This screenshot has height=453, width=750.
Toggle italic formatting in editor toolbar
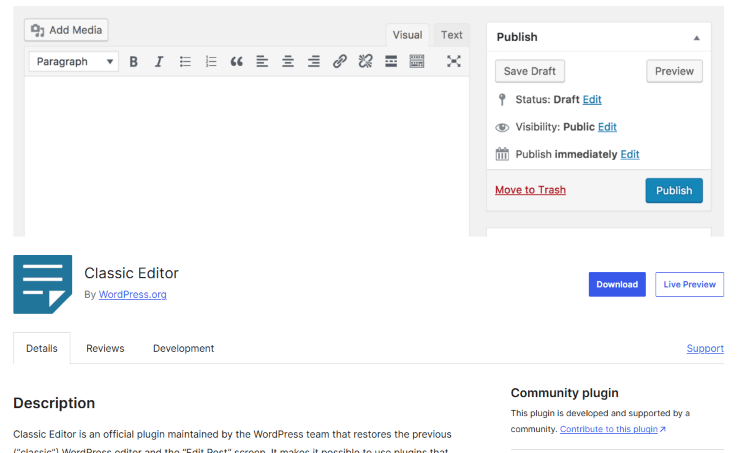[x=159, y=62]
